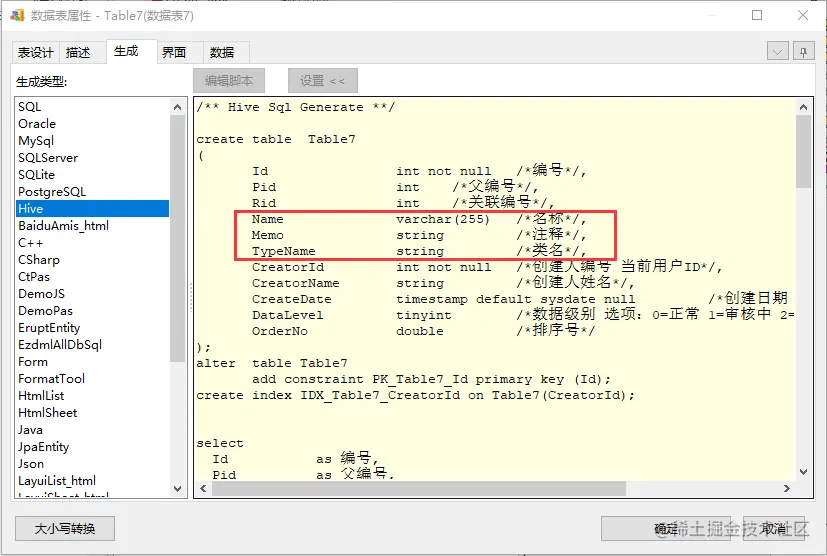Select JpaEntity generate type
The image size is (827, 556).
(92, 447)
